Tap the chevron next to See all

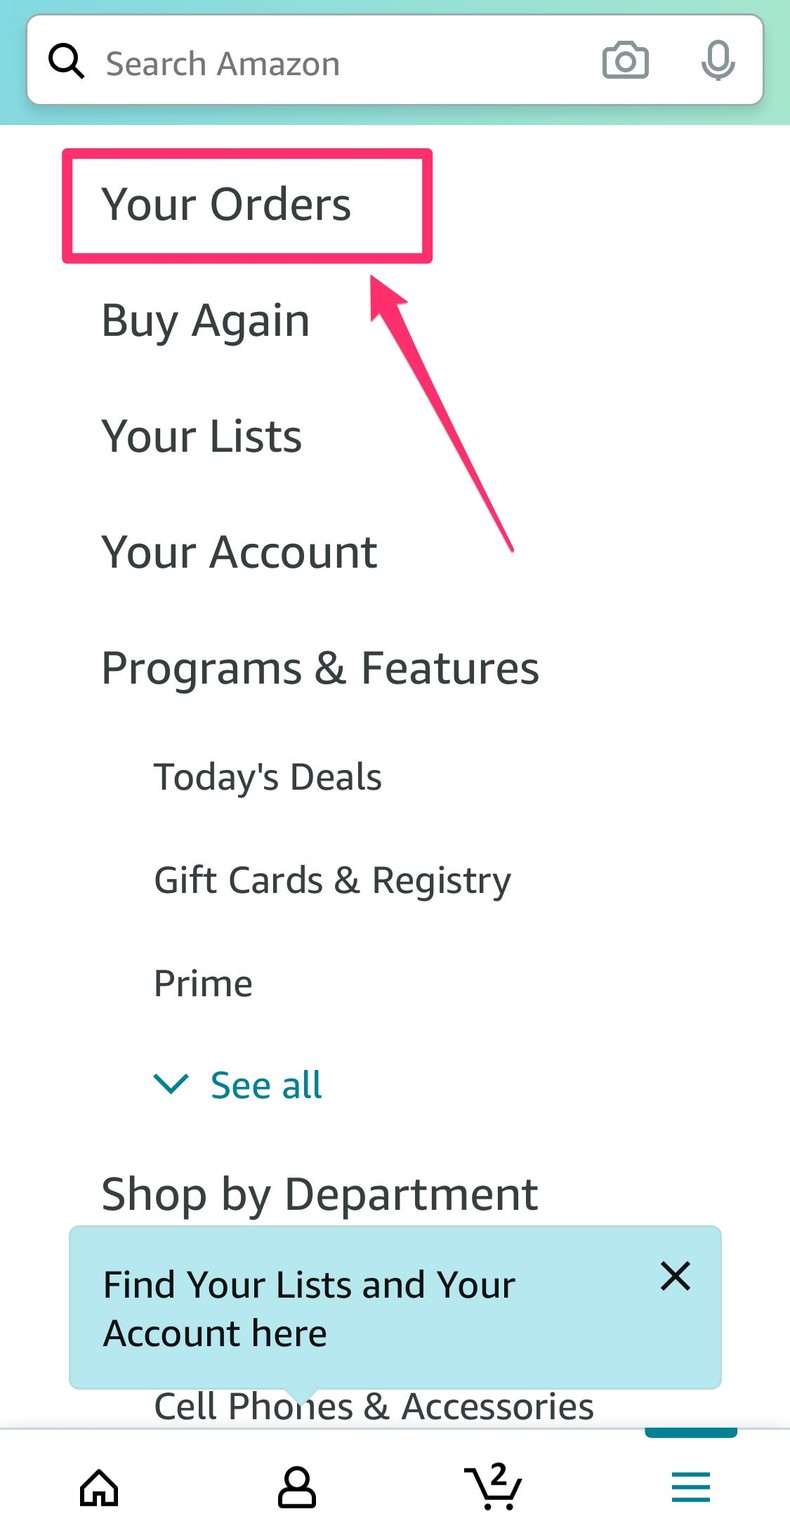point(171,1084)
